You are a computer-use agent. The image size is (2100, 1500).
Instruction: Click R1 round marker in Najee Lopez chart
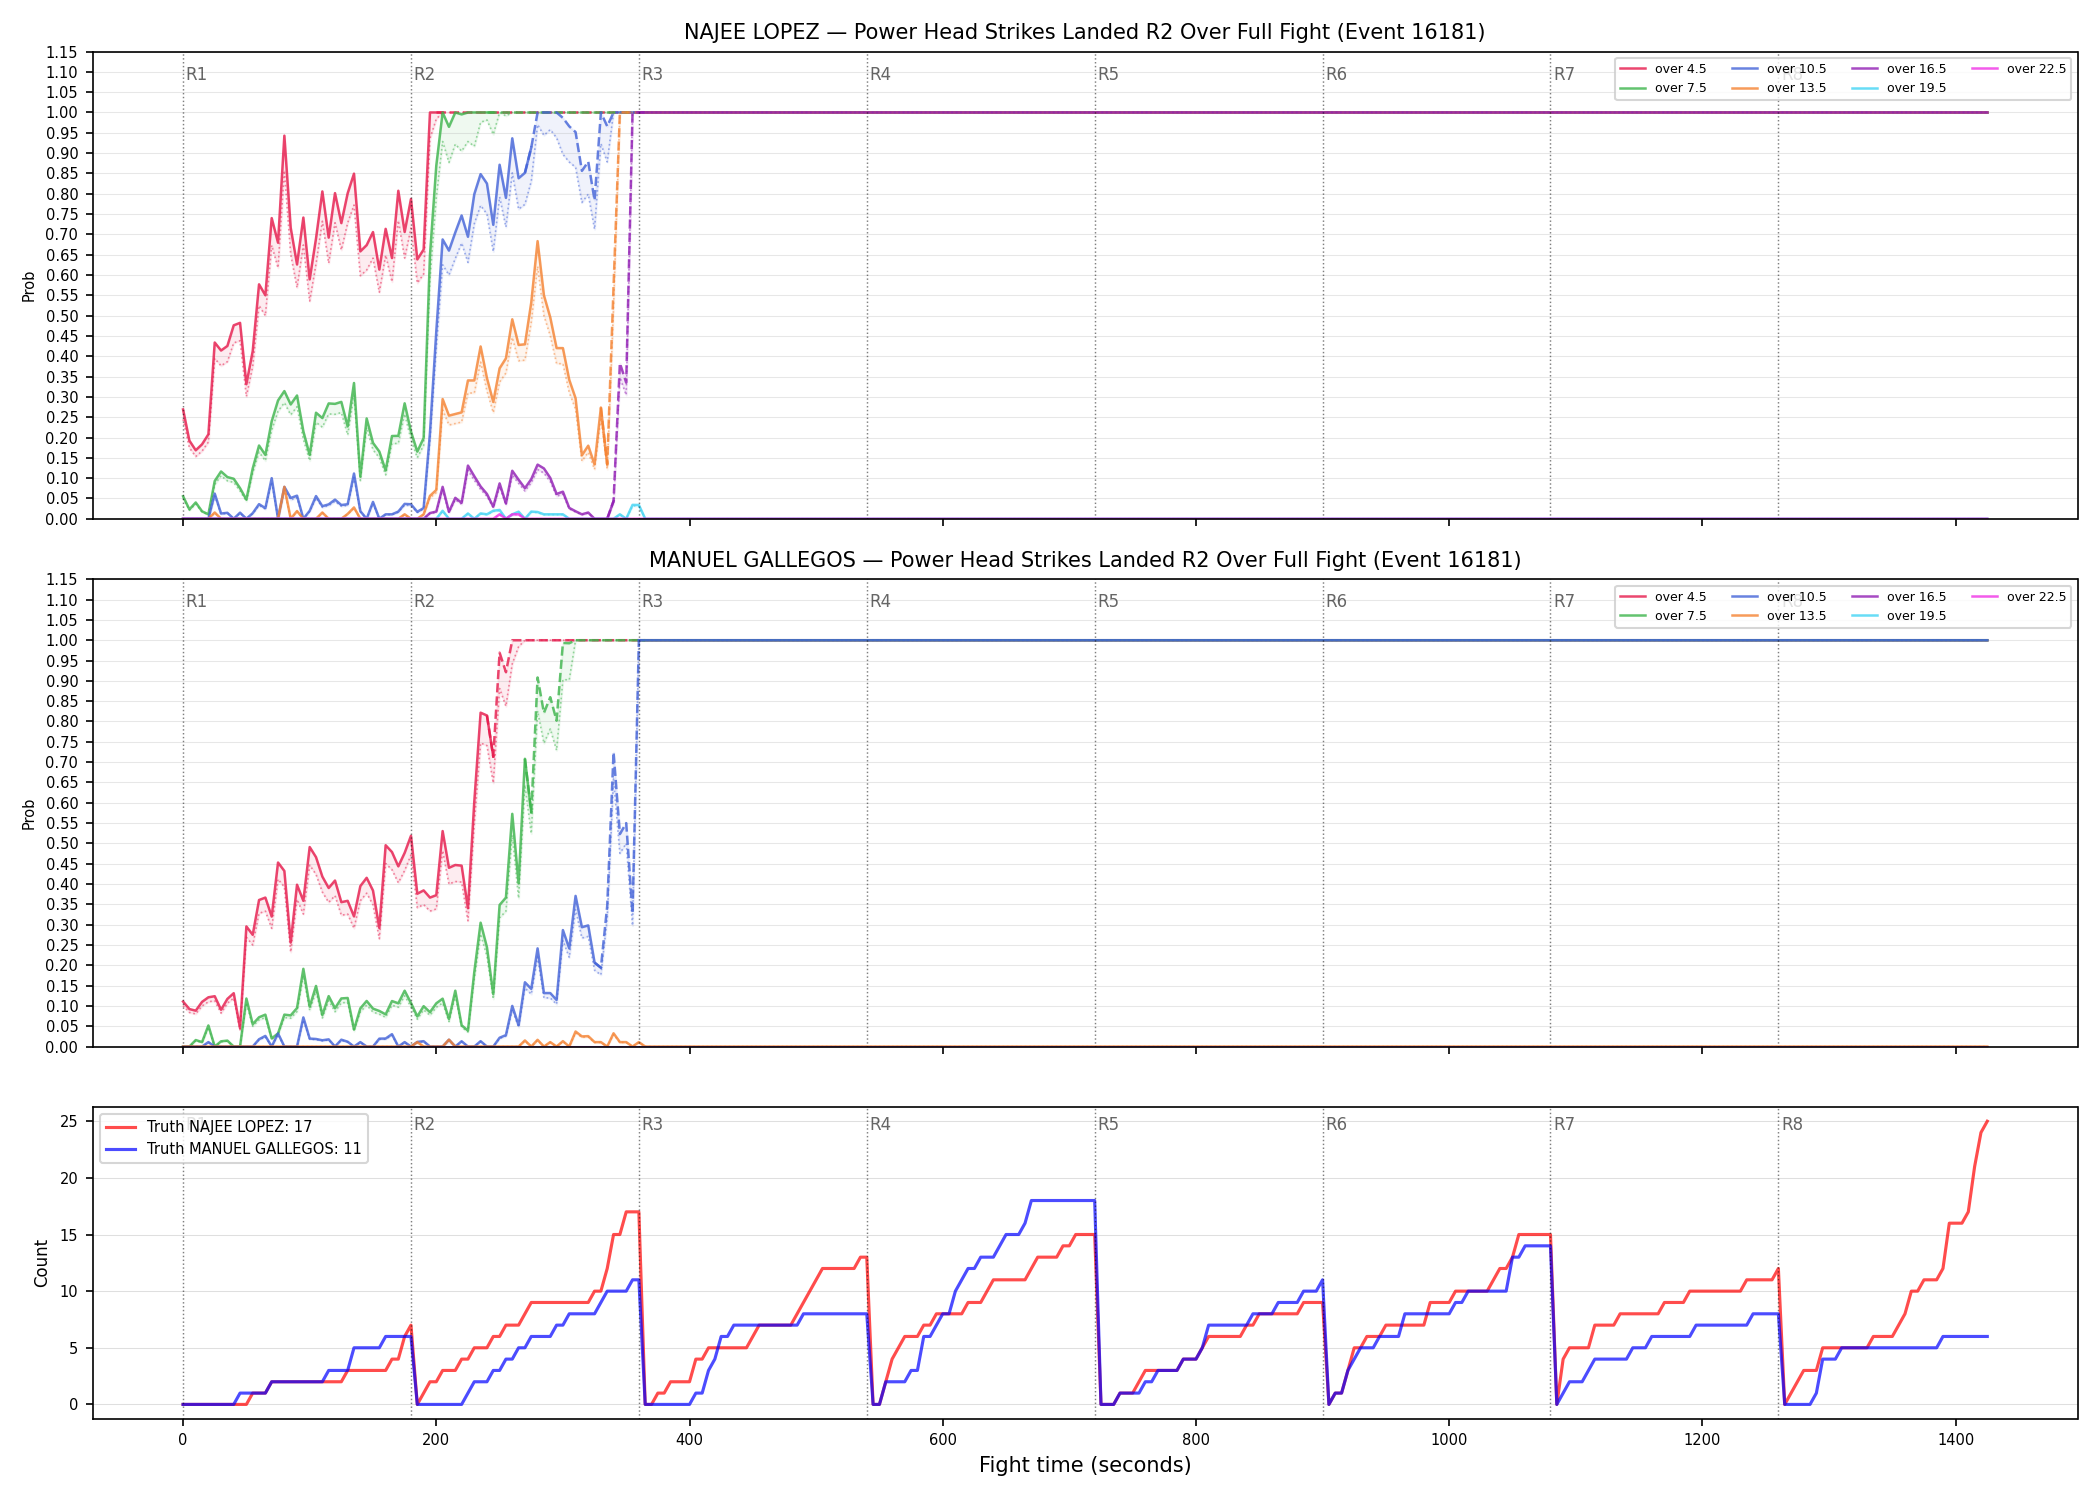tap(196, 74)
